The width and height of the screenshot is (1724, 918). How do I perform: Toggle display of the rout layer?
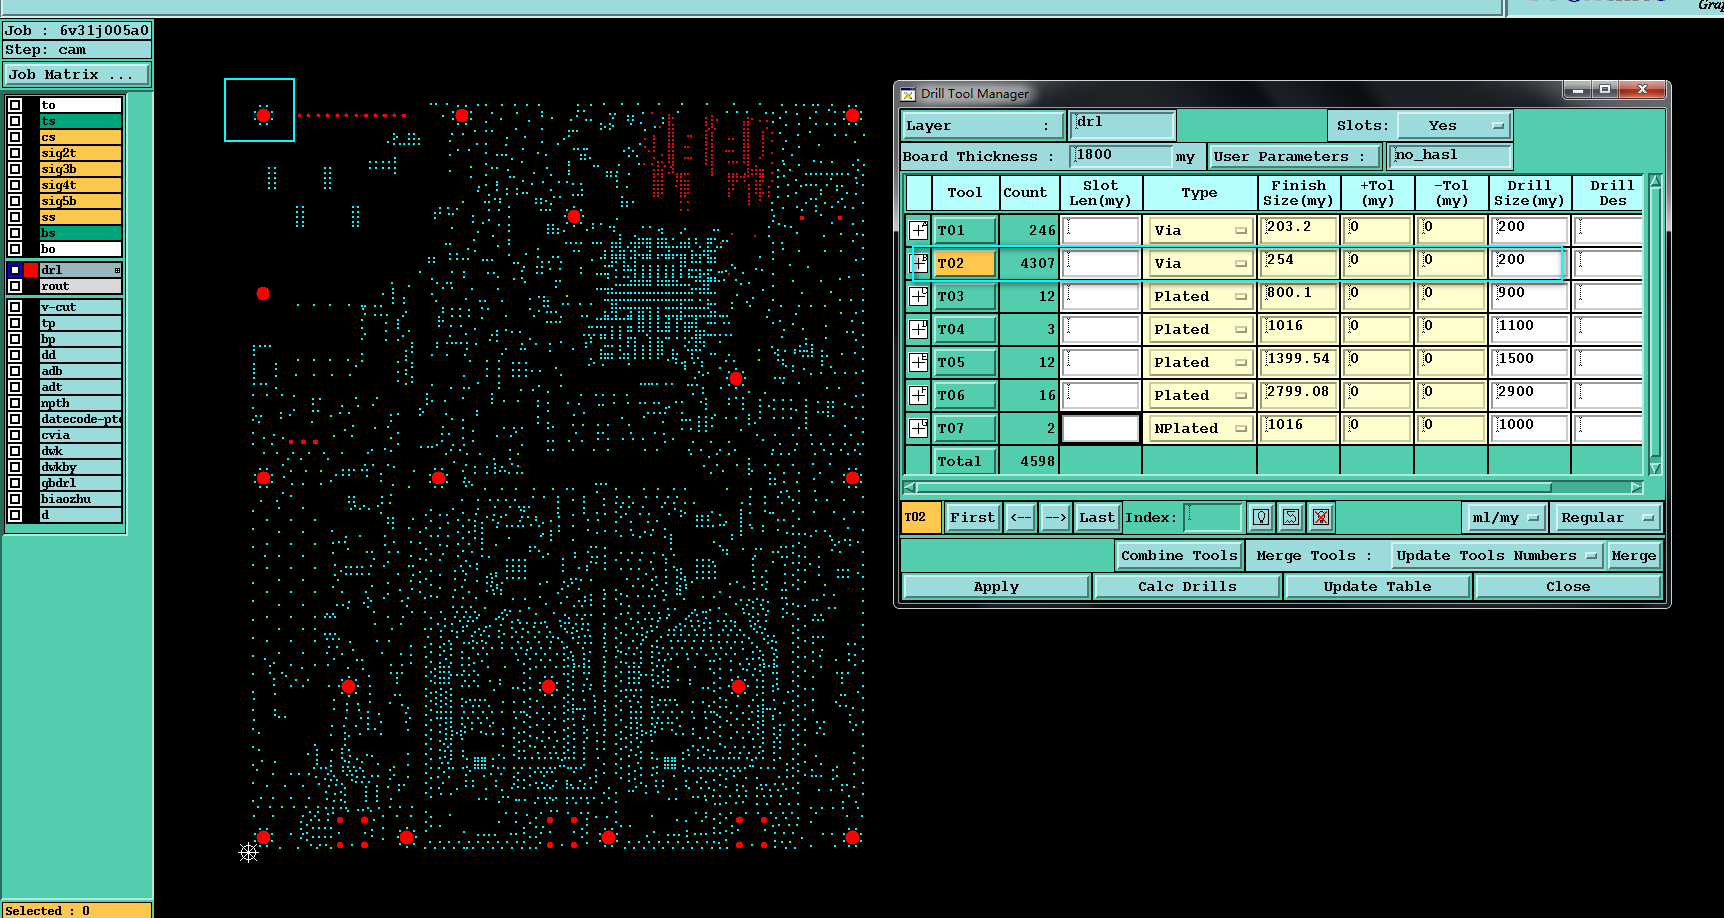pos(15,286)
